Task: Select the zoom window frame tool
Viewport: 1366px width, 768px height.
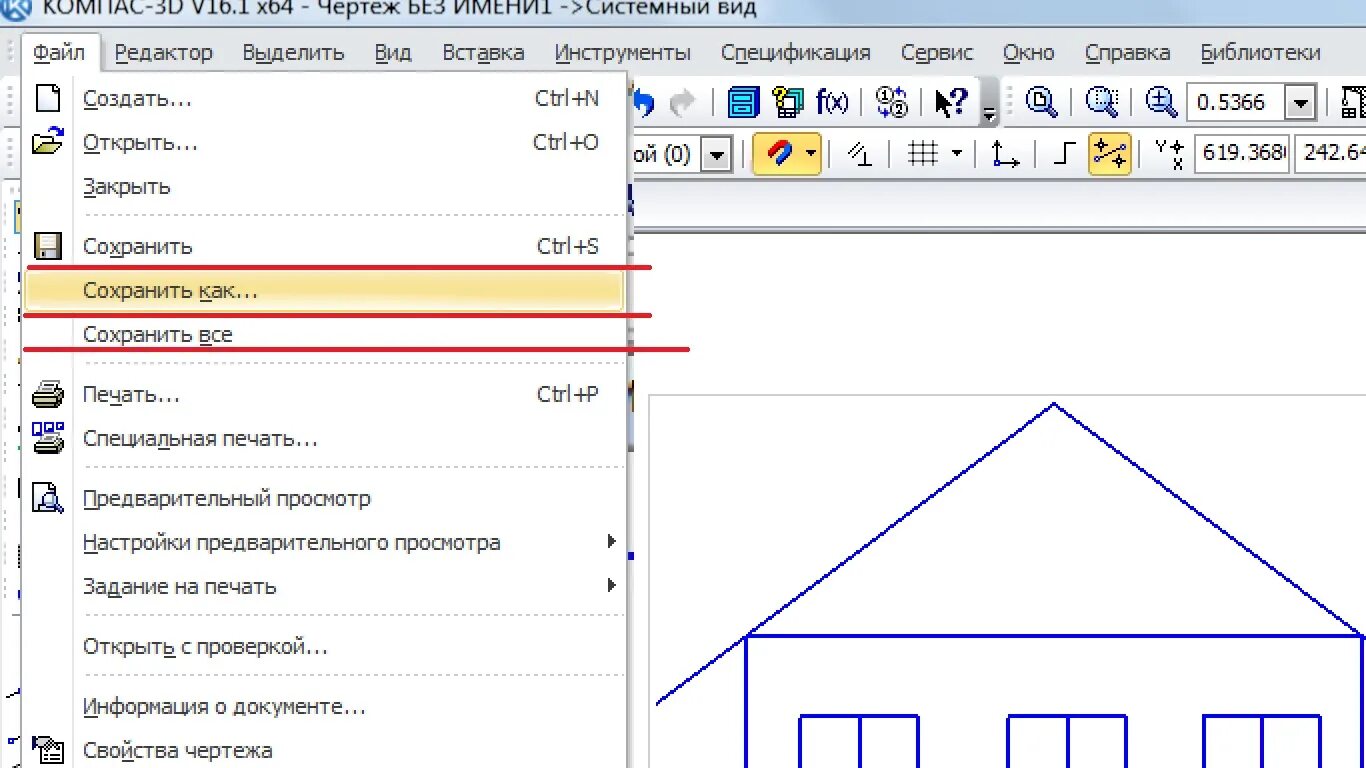Action: point(1102,102)
